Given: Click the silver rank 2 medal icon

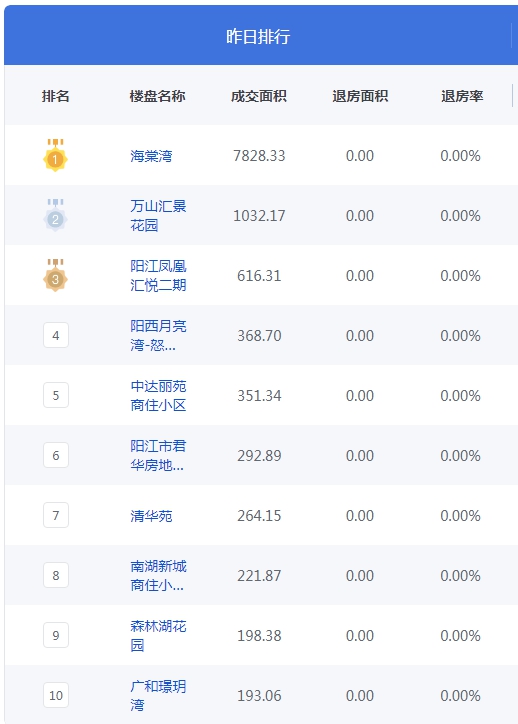Looking at the screenshot, I should (x=55, y=215).
